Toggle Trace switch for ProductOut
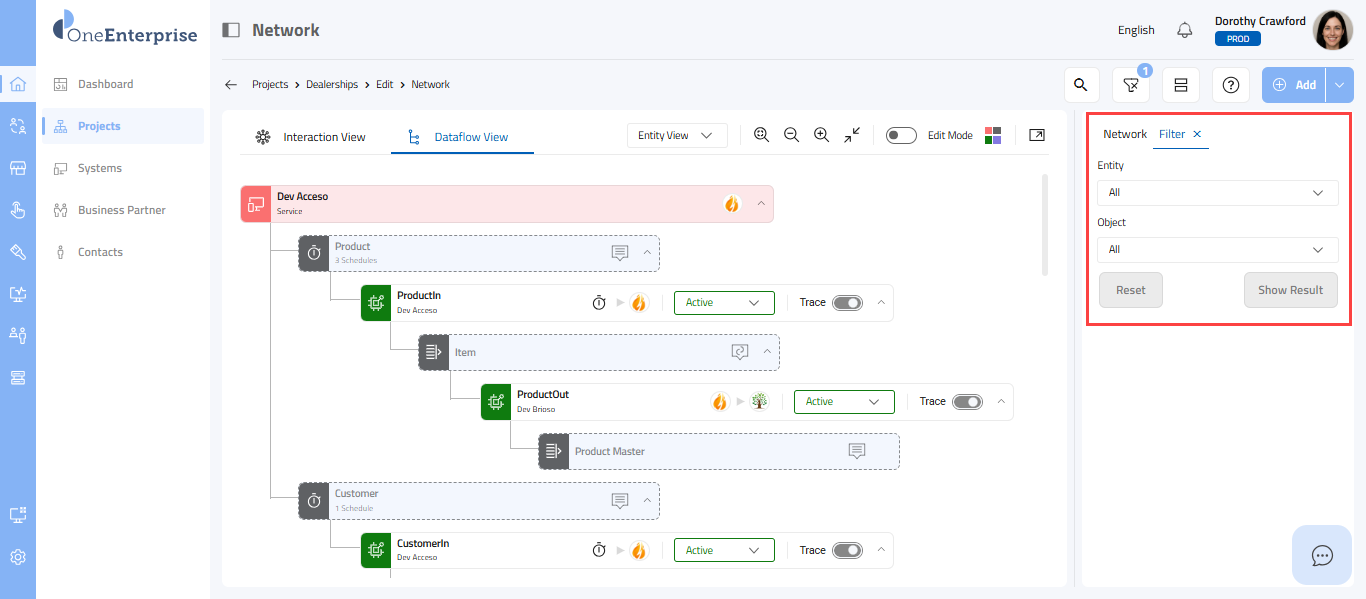This screenshot has height=599, width=1366. click(967, 402)
